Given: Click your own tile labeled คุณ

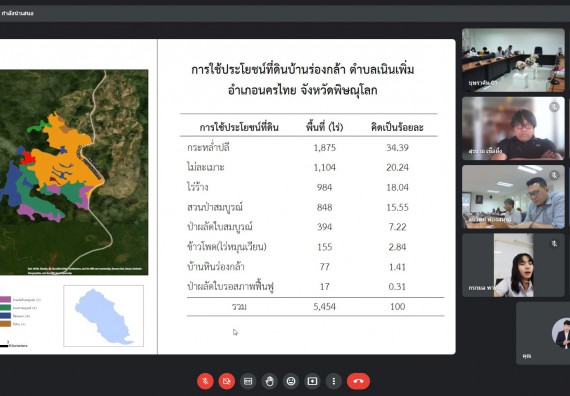Looking at the screenshot, I should click(543, 333).
